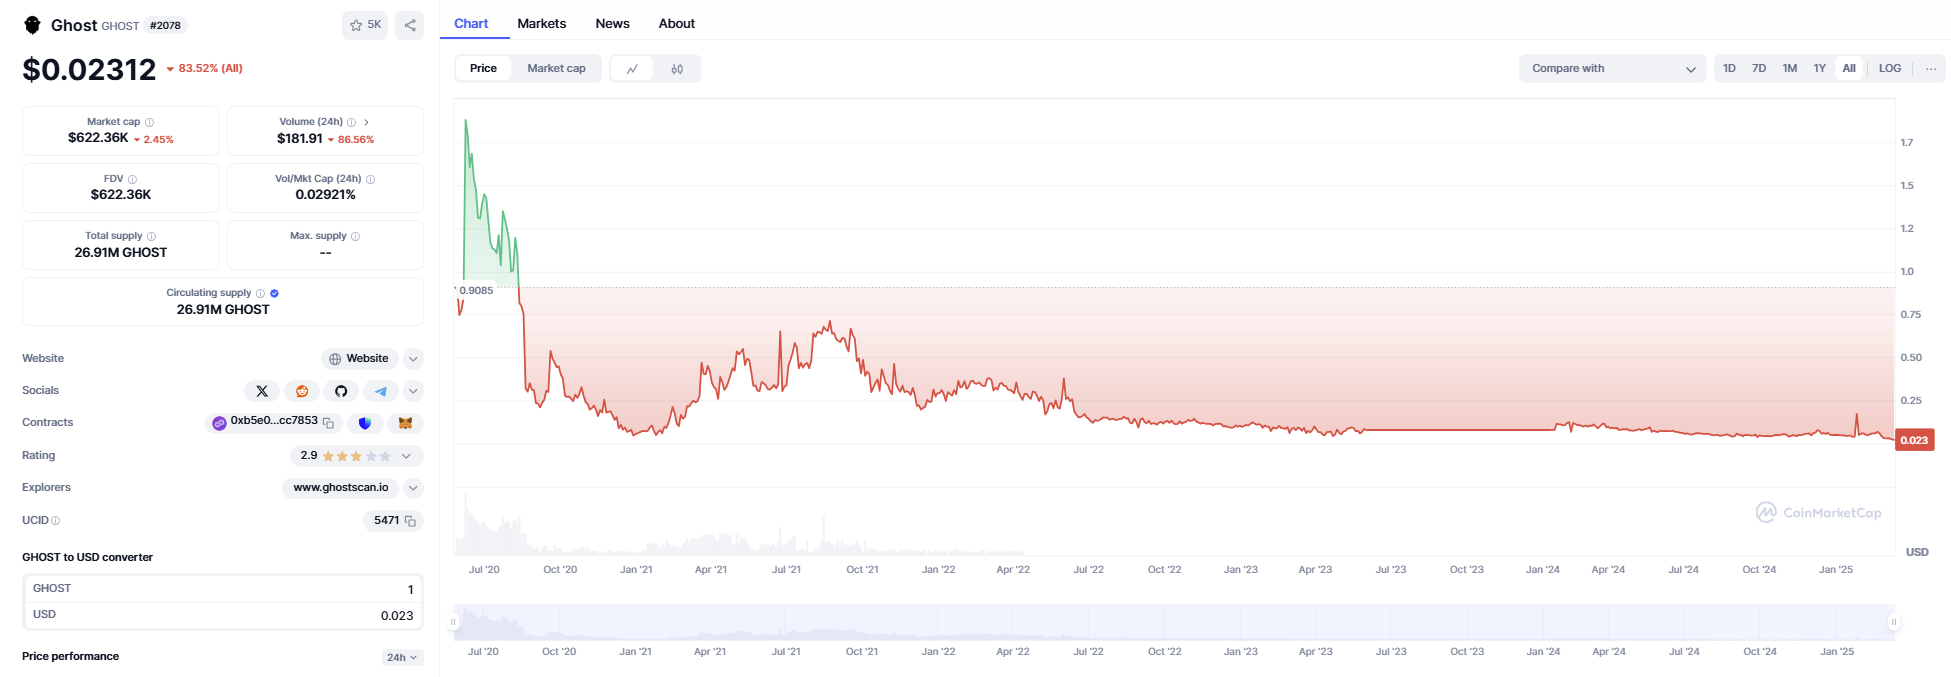Open the X (Twitter) social link
This screenshot has height=677, width=1951.
tap(262, 391)
